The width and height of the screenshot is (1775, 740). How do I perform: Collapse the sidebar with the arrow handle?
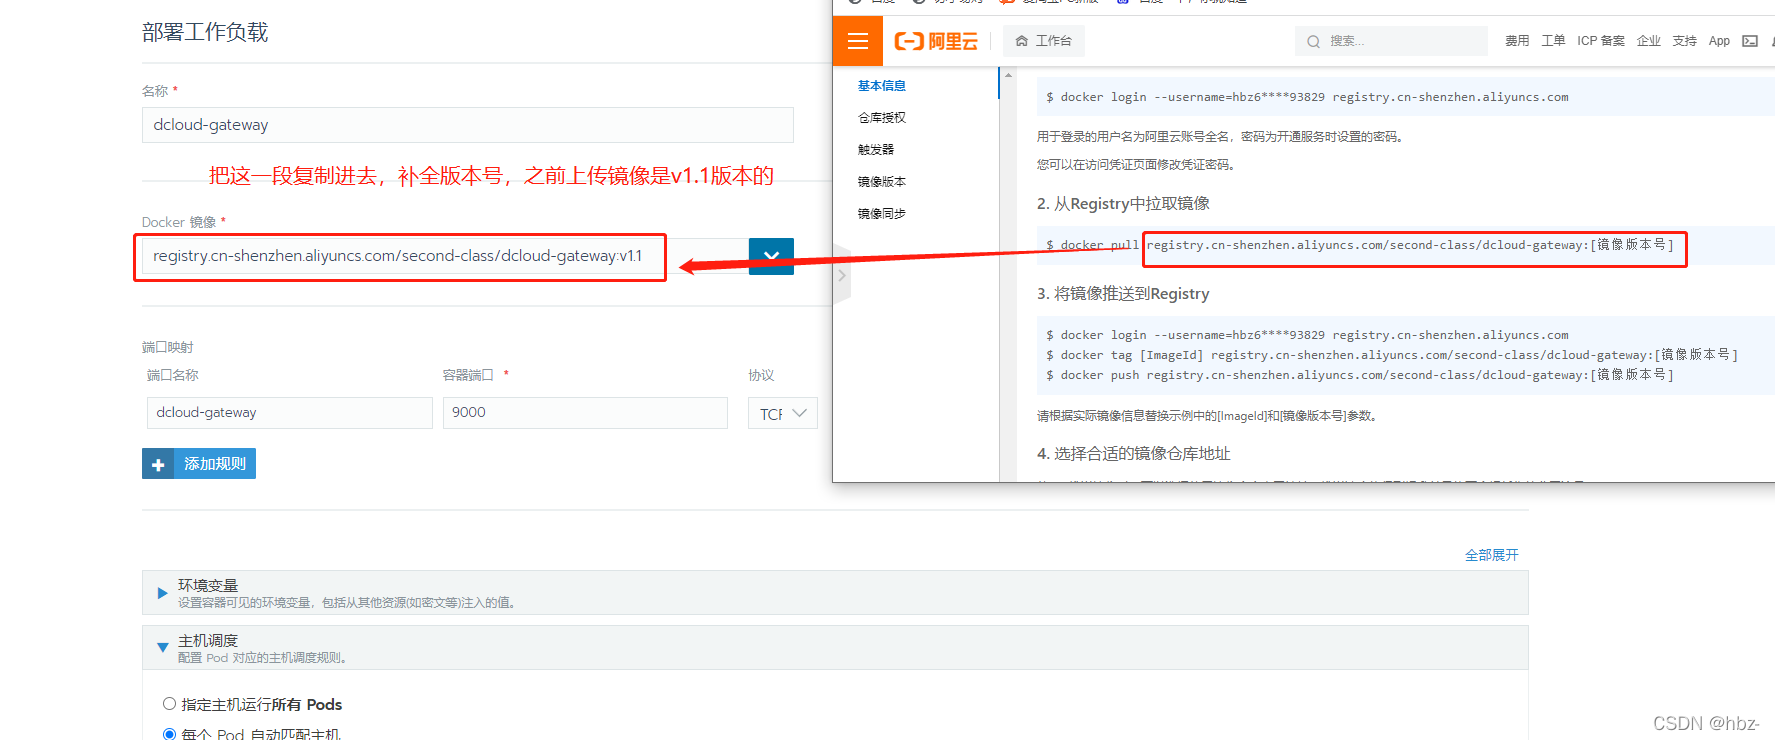[842, 275]
